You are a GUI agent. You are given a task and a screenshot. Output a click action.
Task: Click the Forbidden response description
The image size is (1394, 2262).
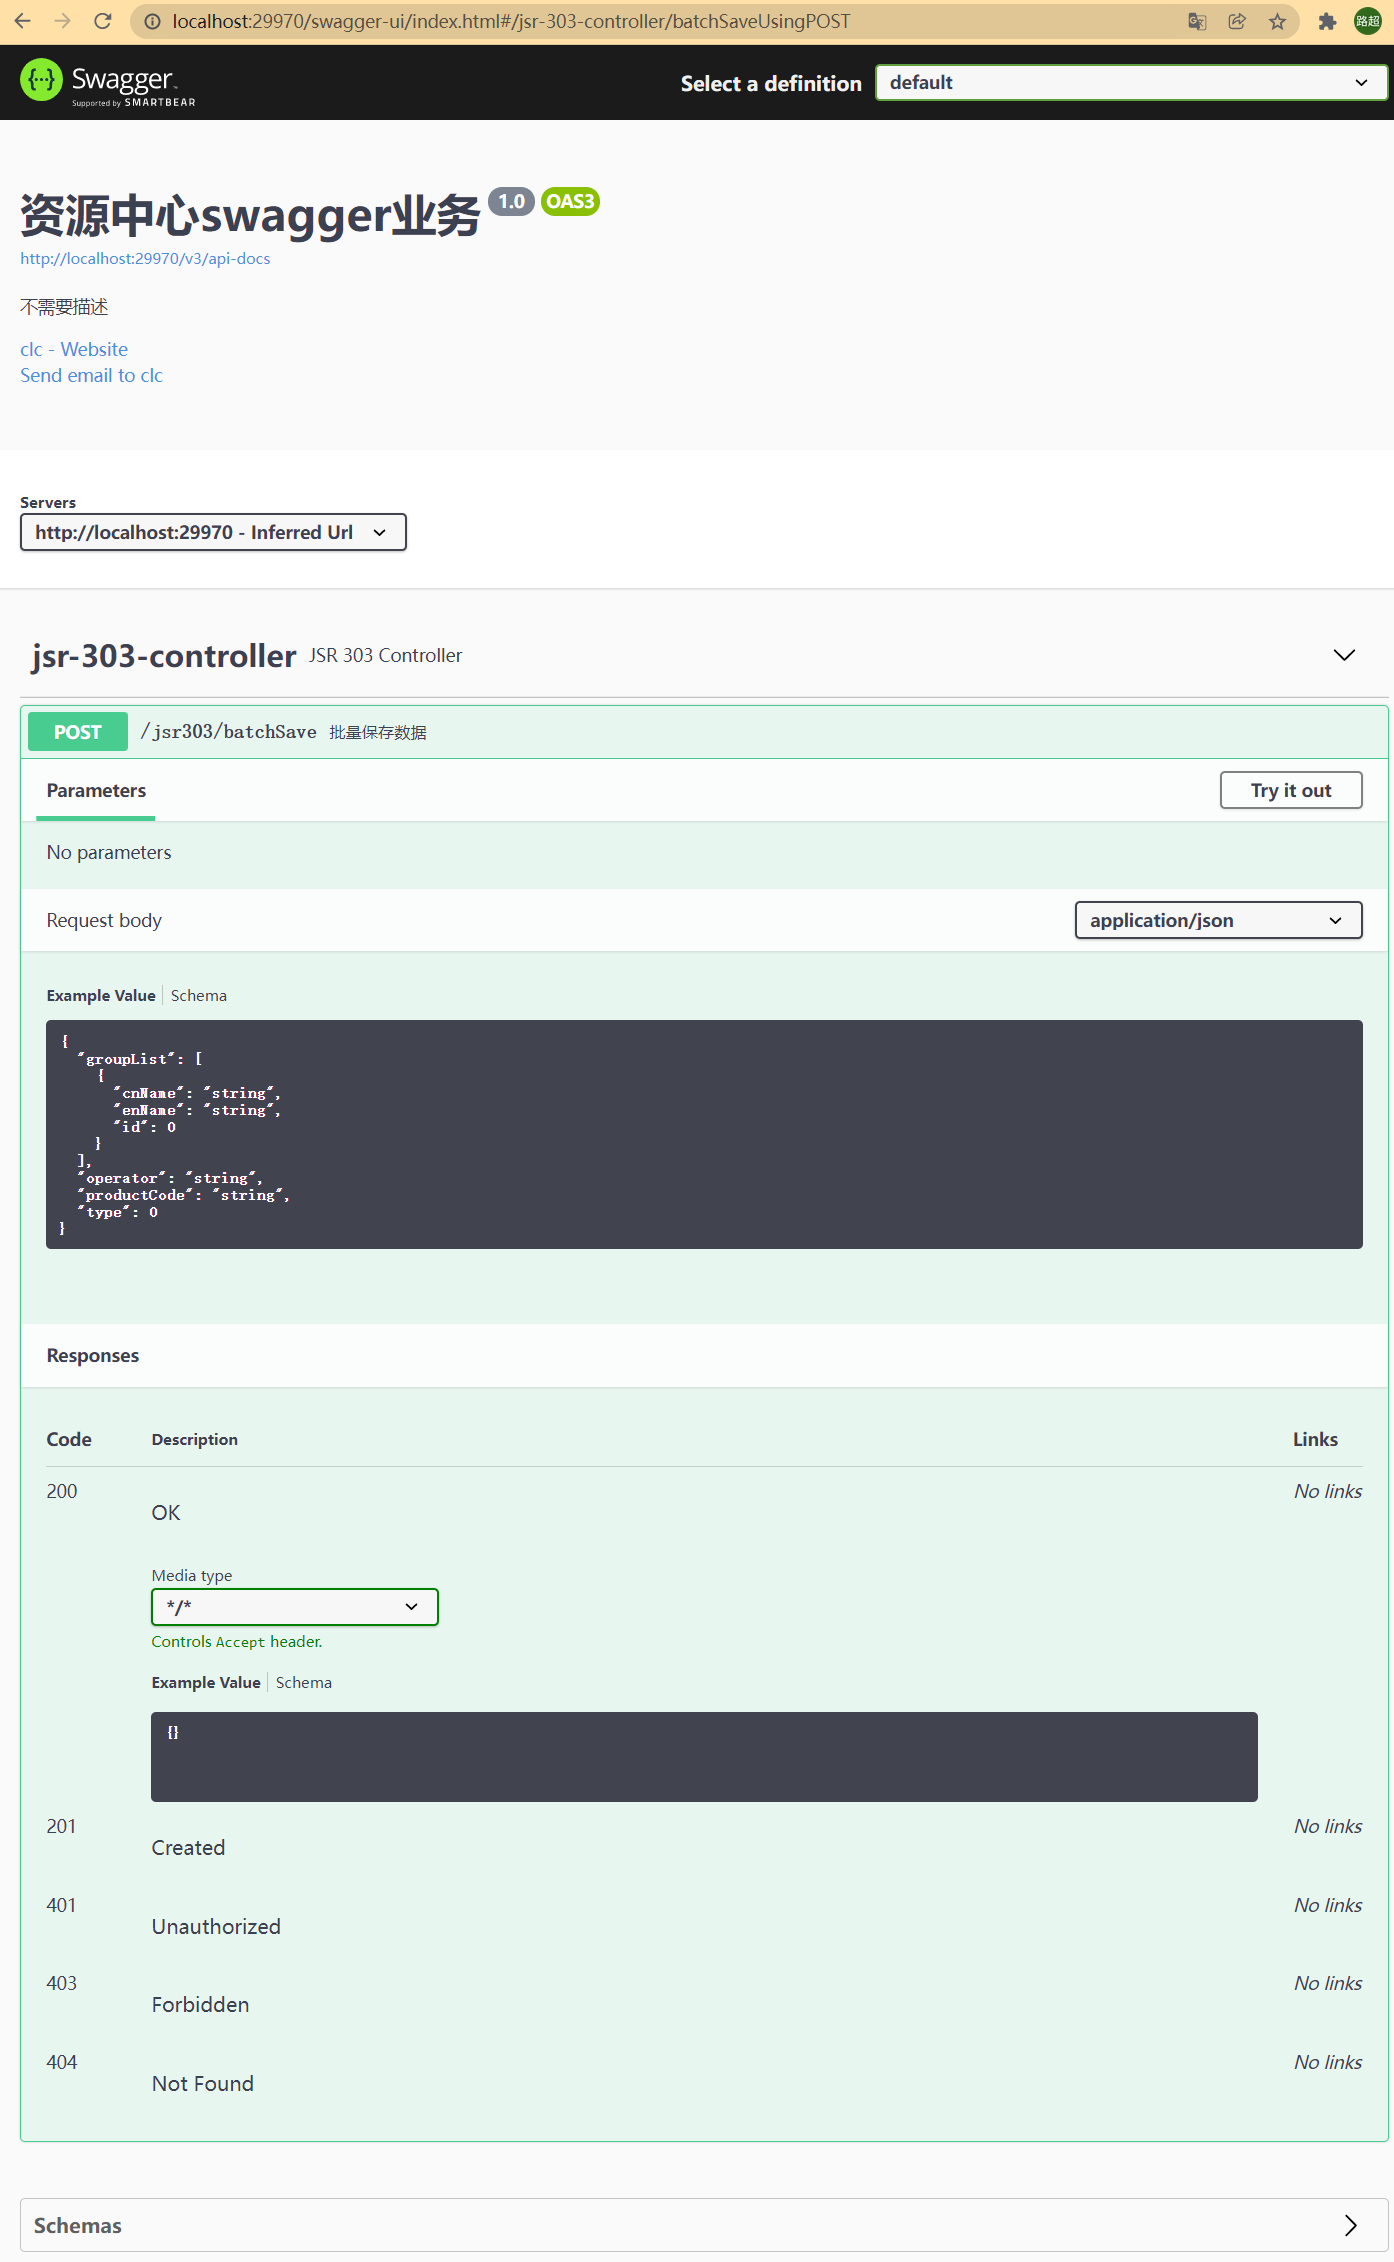(x=200, y=2005)
